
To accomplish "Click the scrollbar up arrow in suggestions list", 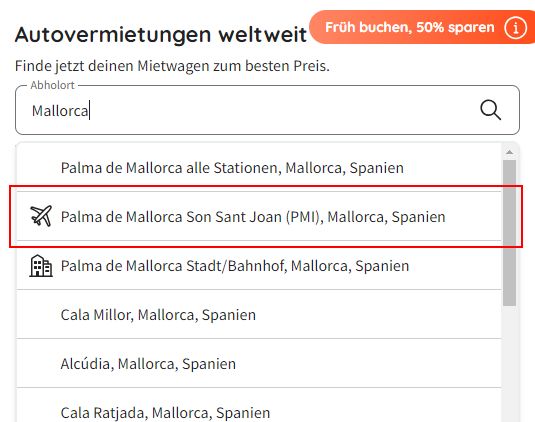I will 509,152.
